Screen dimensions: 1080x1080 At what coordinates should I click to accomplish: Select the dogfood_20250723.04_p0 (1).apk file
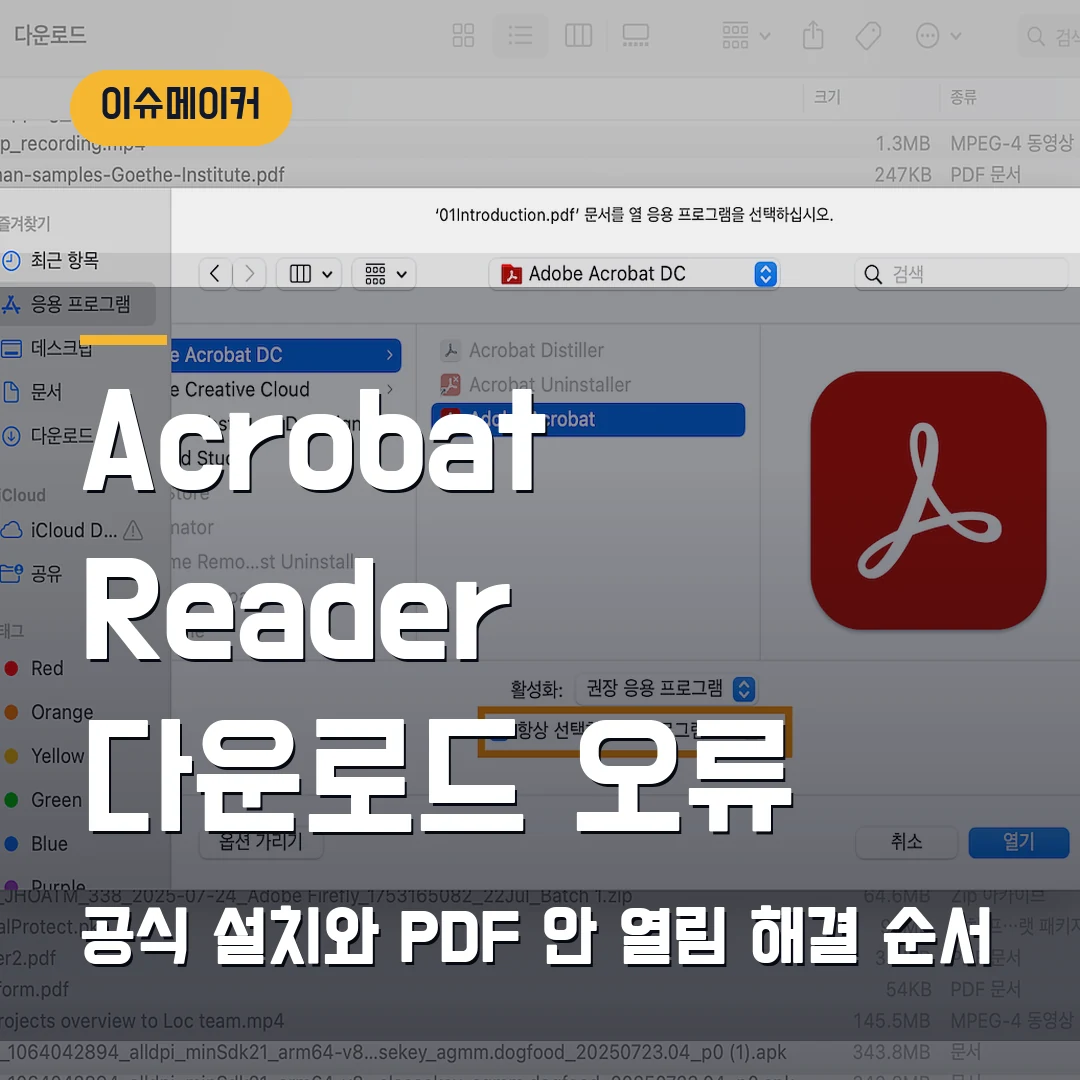click(393, 1052)
